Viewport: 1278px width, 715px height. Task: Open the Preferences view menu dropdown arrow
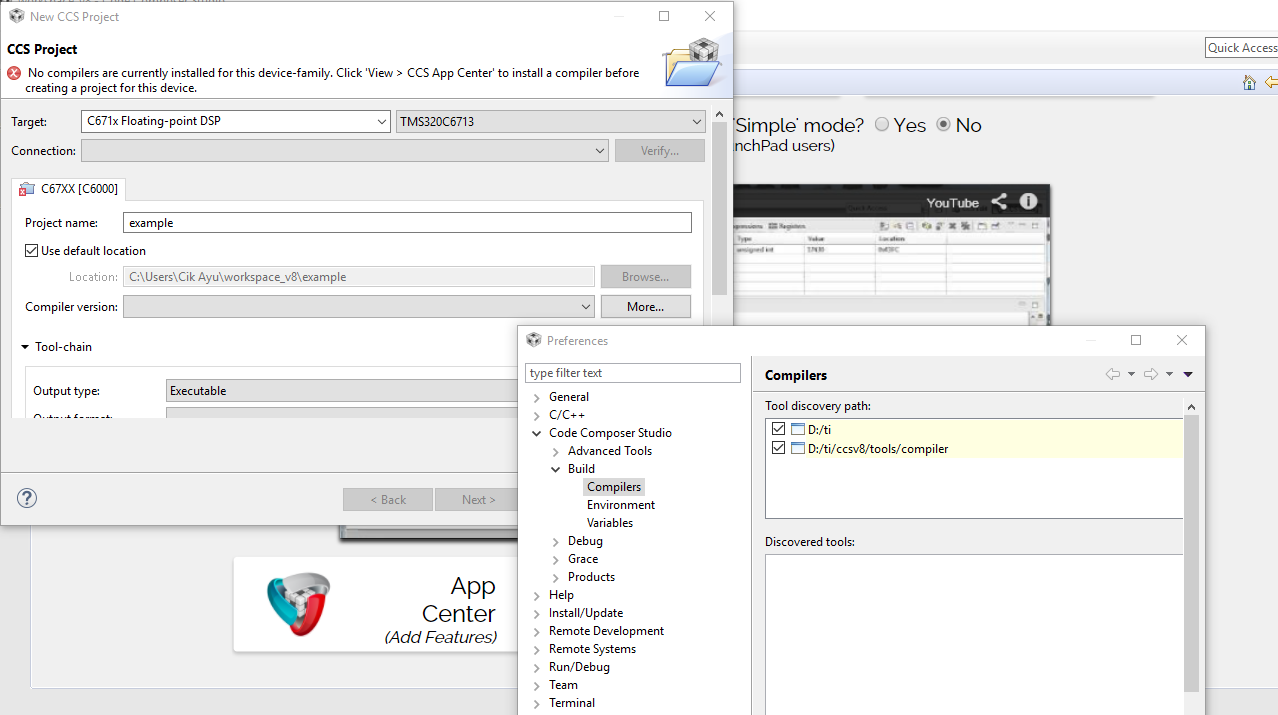[x=1188, y=374]
